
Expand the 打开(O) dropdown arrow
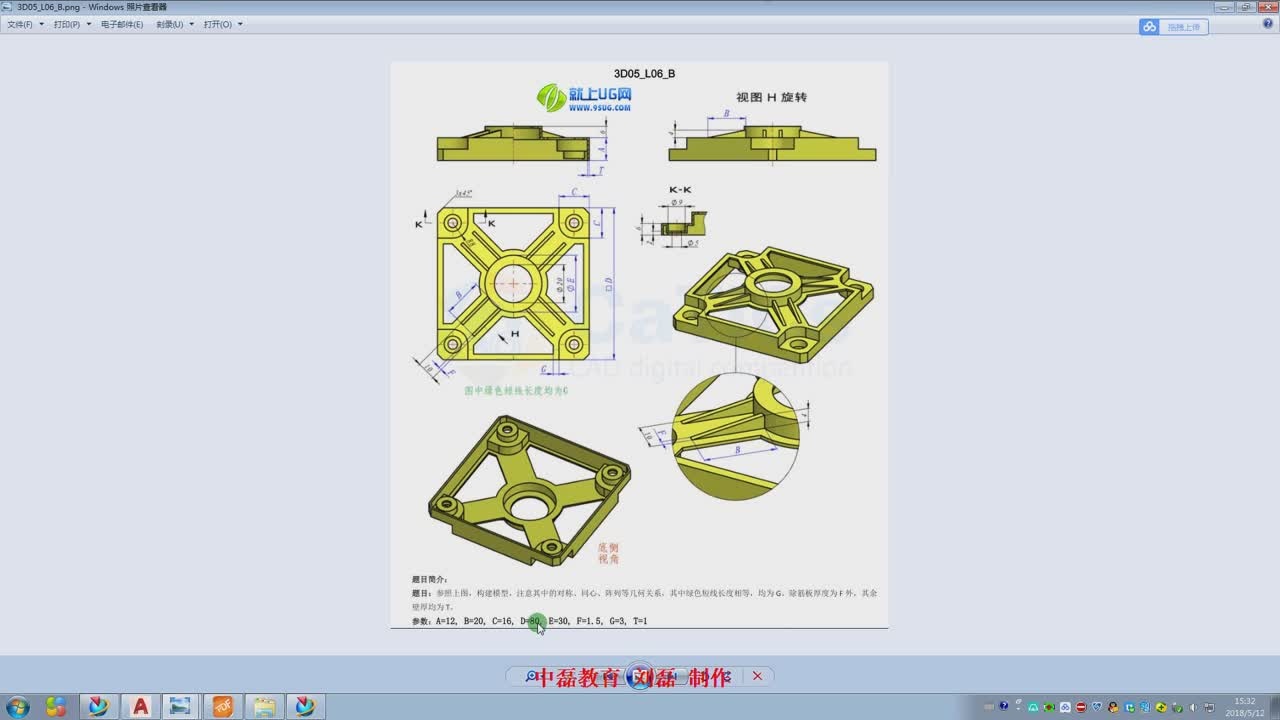tap(239, 24)
